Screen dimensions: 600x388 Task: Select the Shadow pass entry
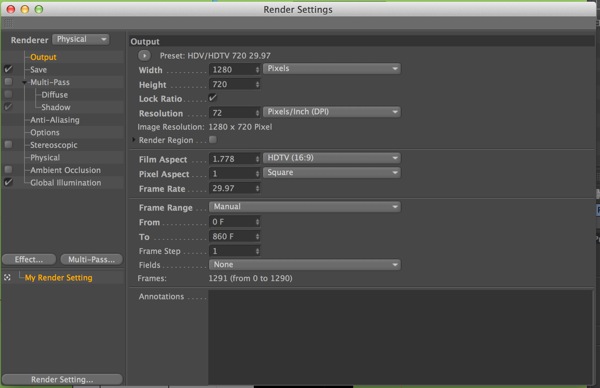click(x=56, y=108)
